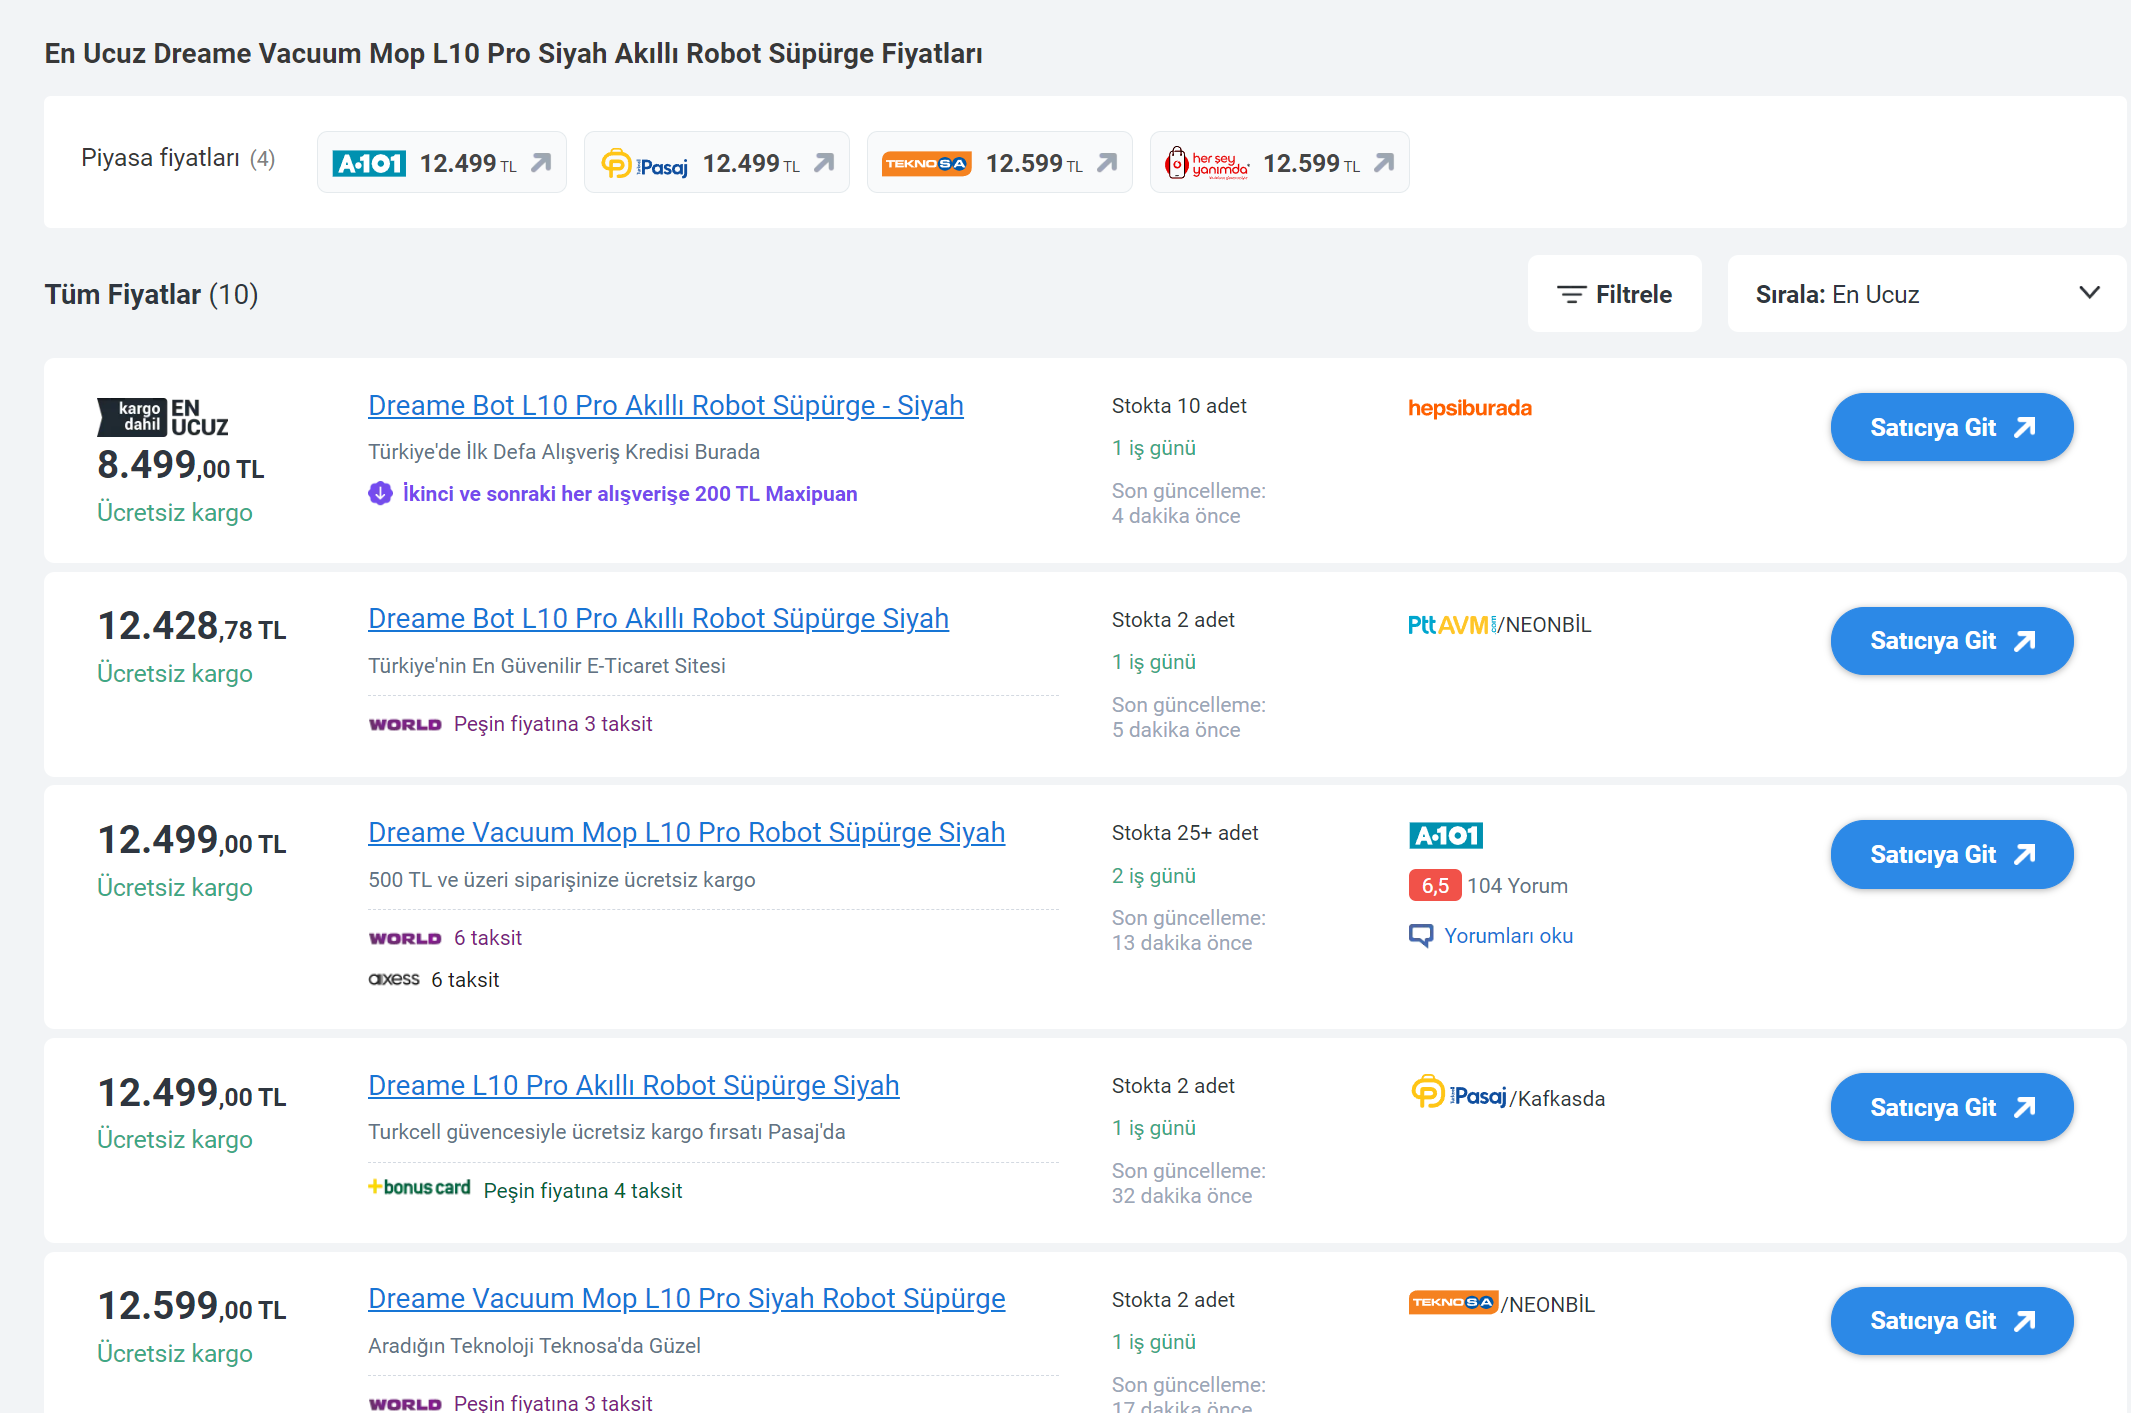
Task: Click 'Stokta 10 adet' stock text
Action: [x=1179, y=405]
